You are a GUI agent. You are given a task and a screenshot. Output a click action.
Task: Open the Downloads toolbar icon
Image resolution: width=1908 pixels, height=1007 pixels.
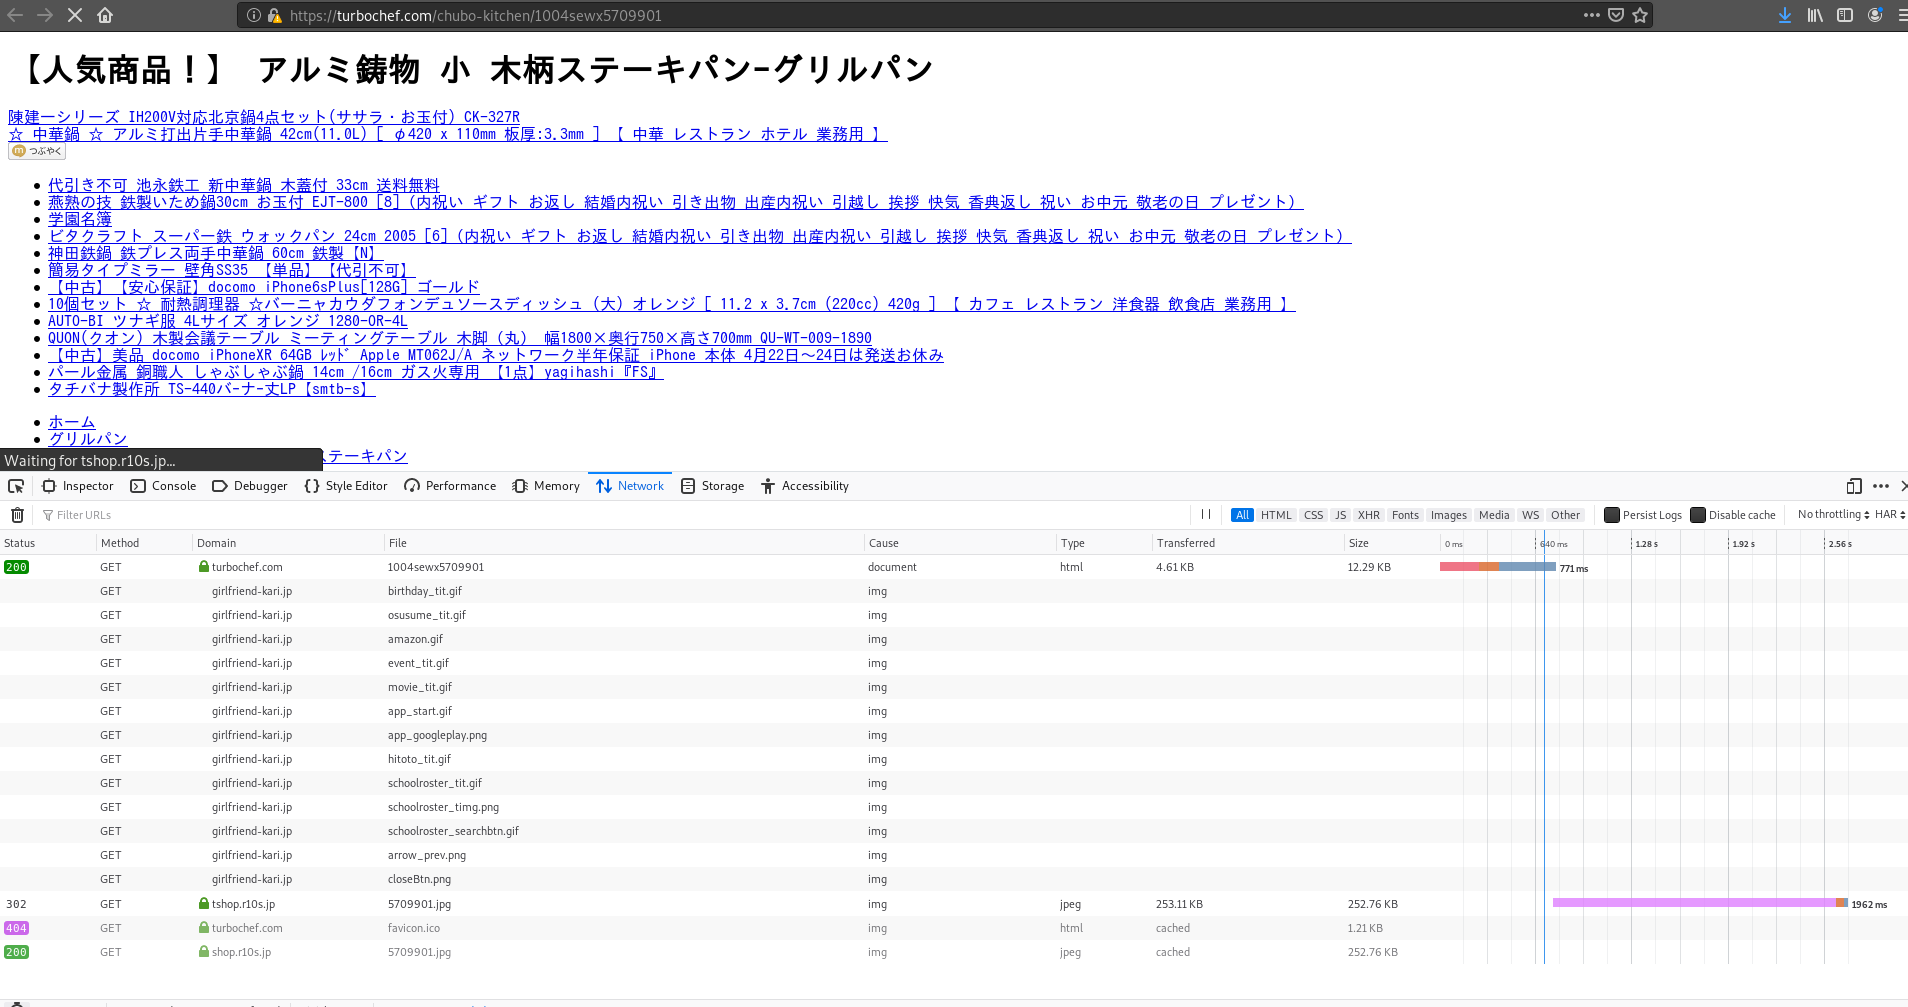pyautogui.click(x=1783, y=15)
